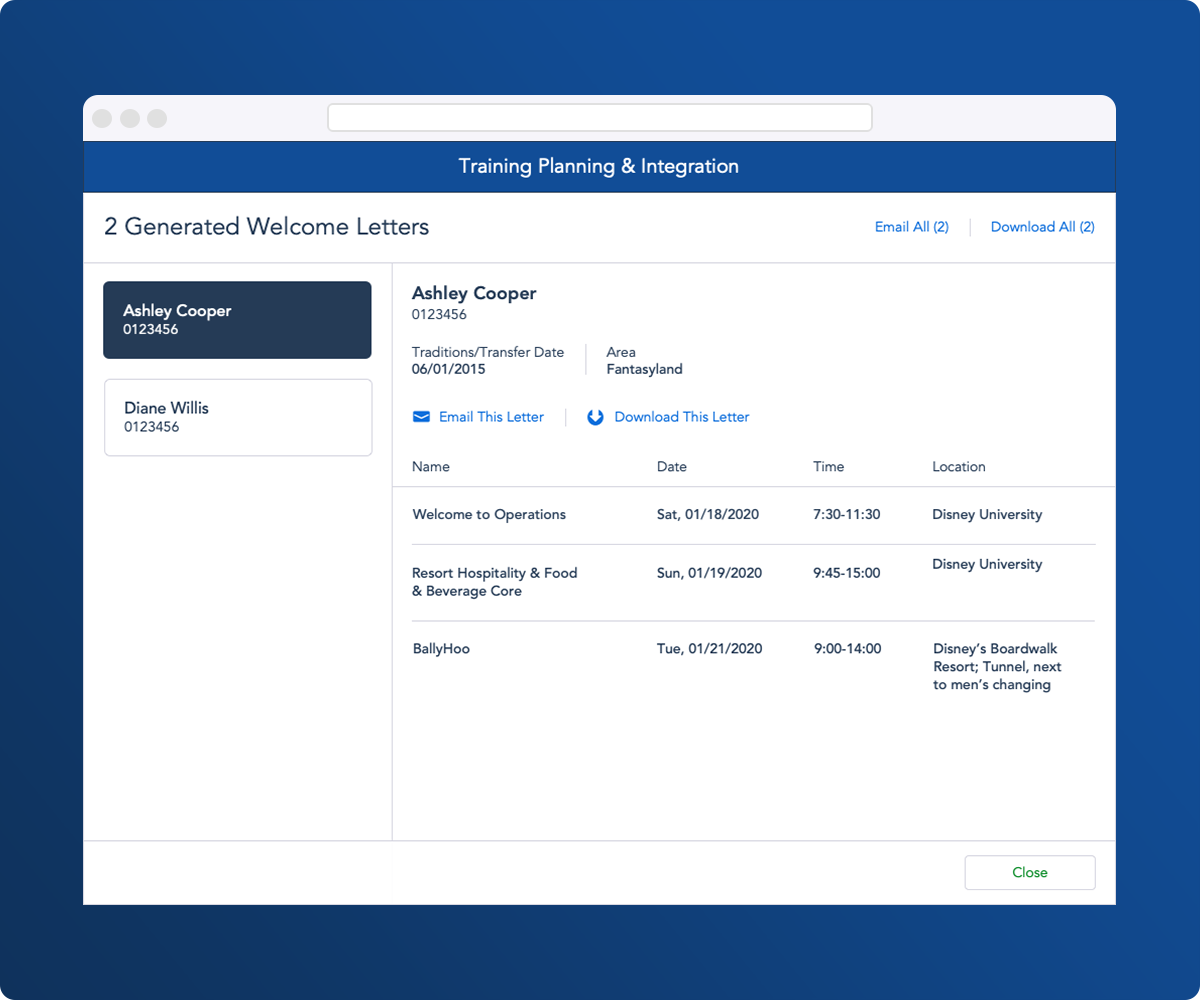Open the Email All (2) link

coord(912,227)
